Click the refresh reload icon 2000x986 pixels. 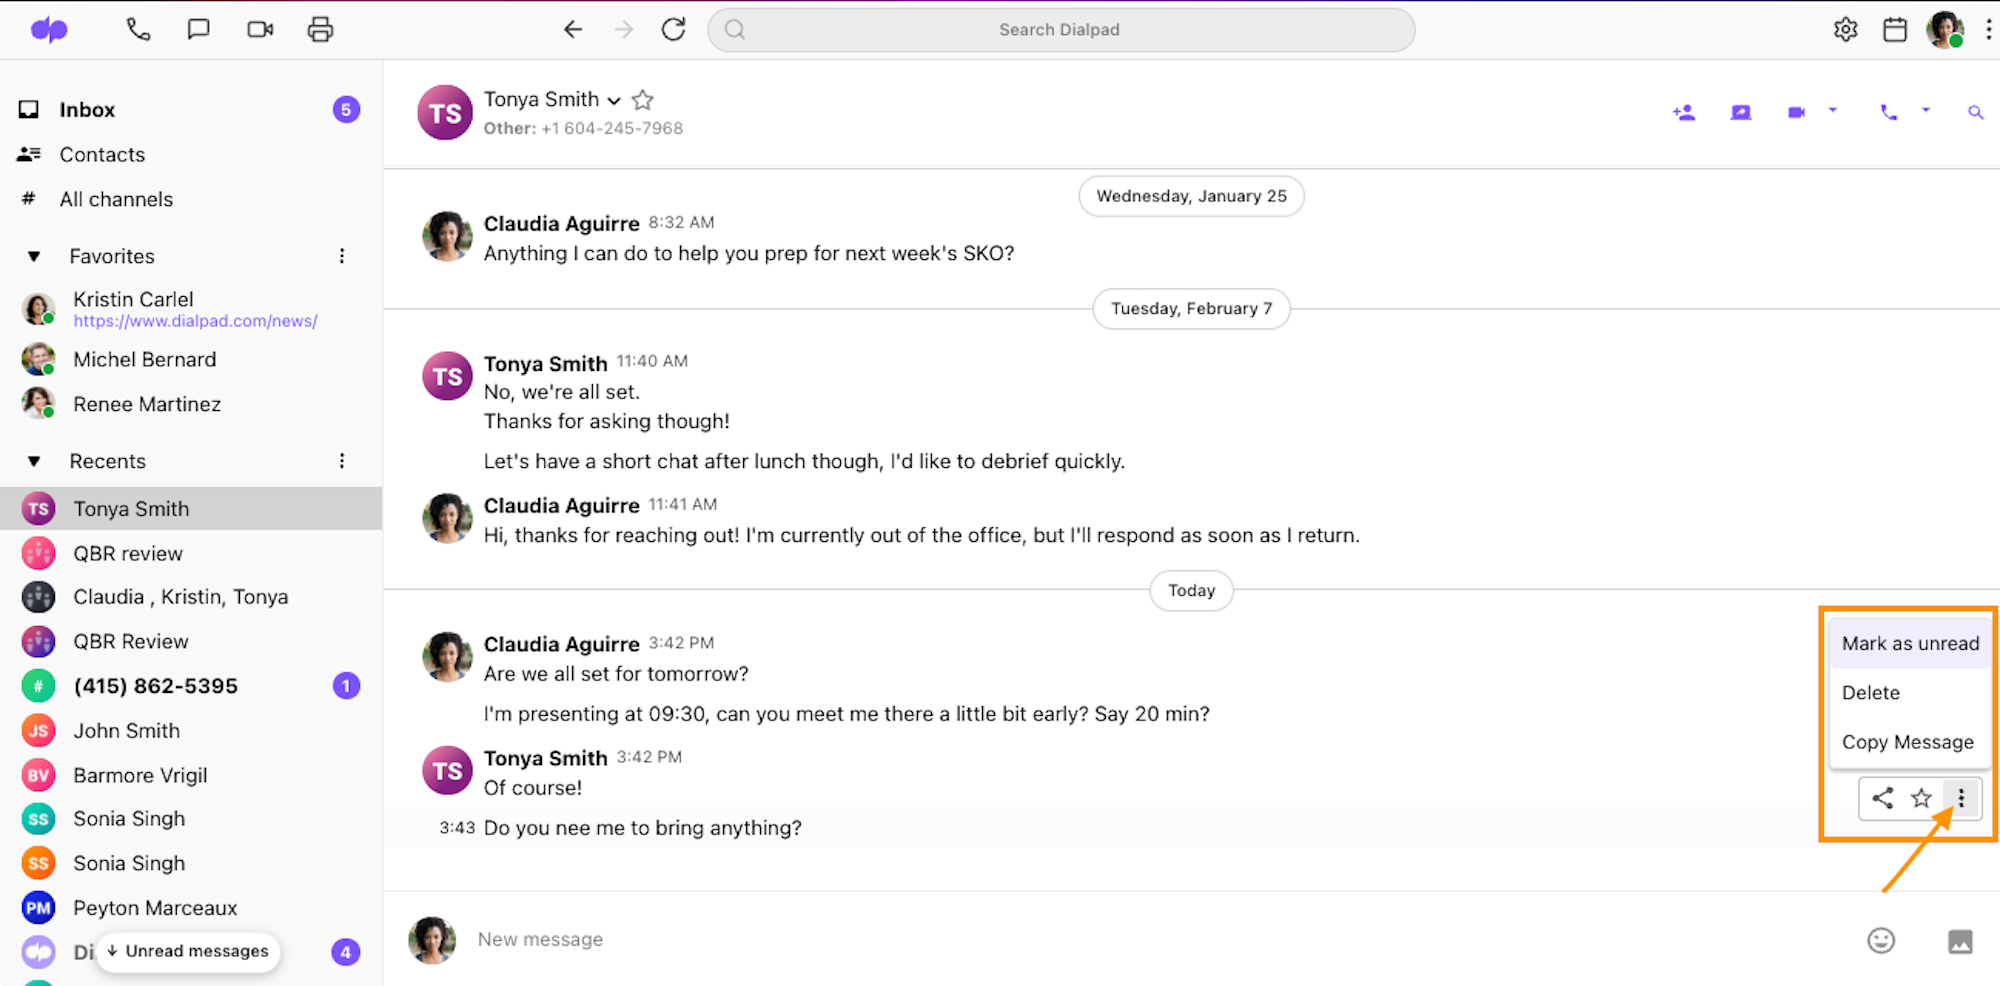coord(674,30)
